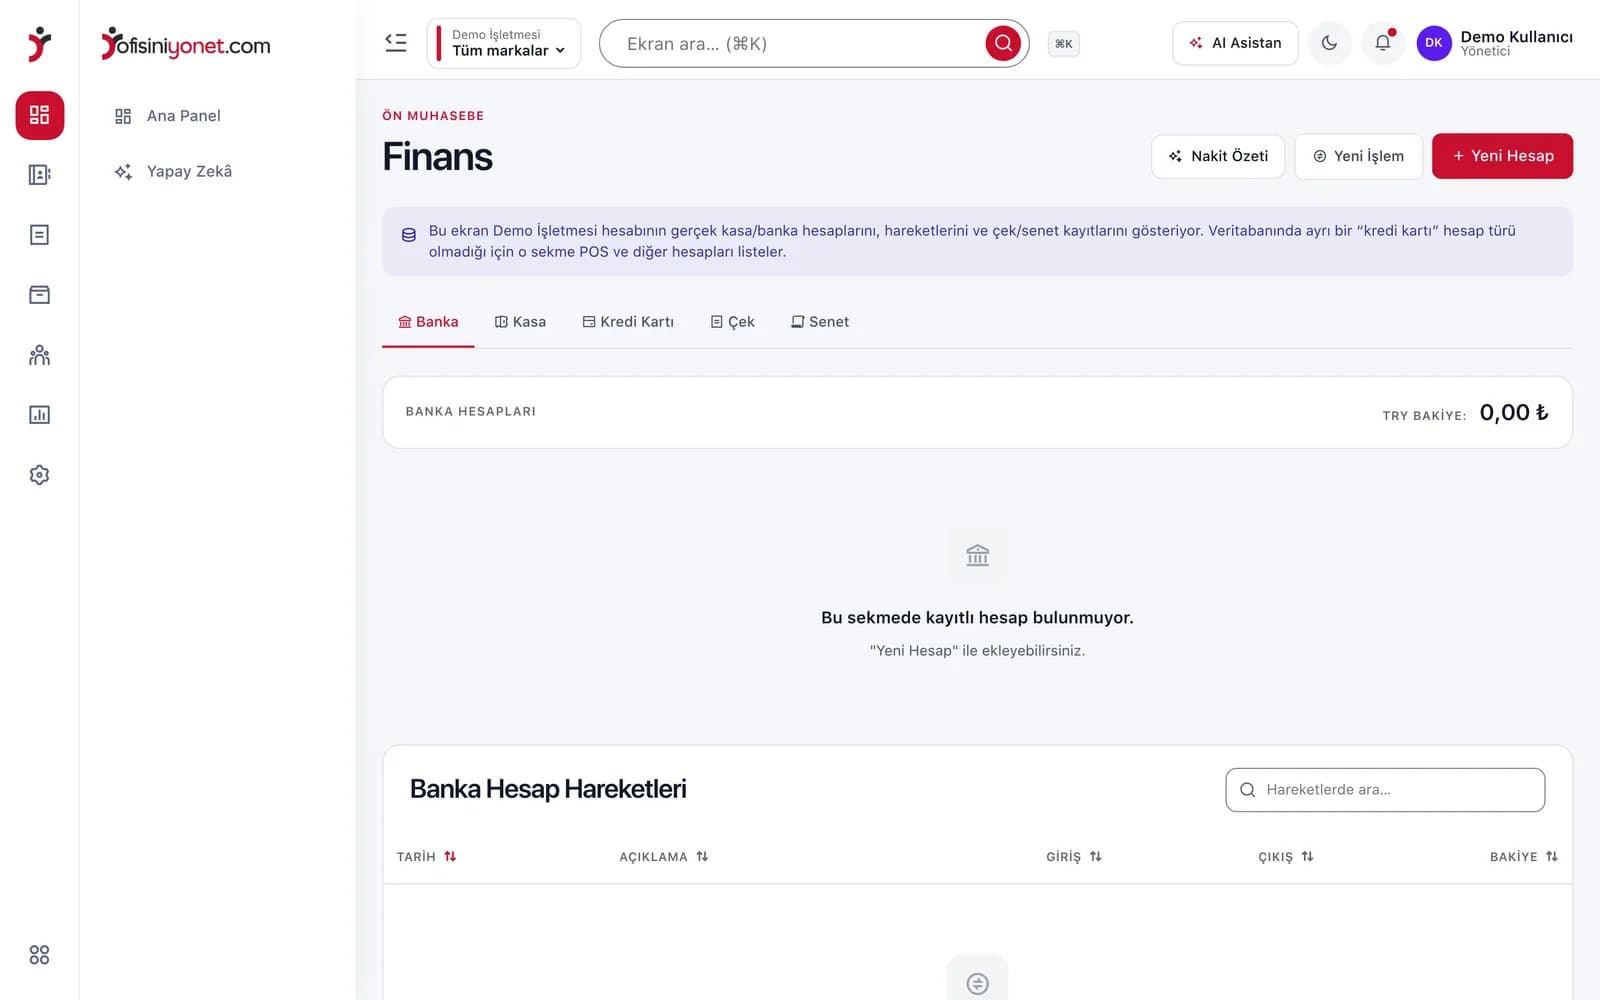Sort by the AÇIKLAMA column
1600x1000 pixels.
pyautogui.click(x=664, y=856)
